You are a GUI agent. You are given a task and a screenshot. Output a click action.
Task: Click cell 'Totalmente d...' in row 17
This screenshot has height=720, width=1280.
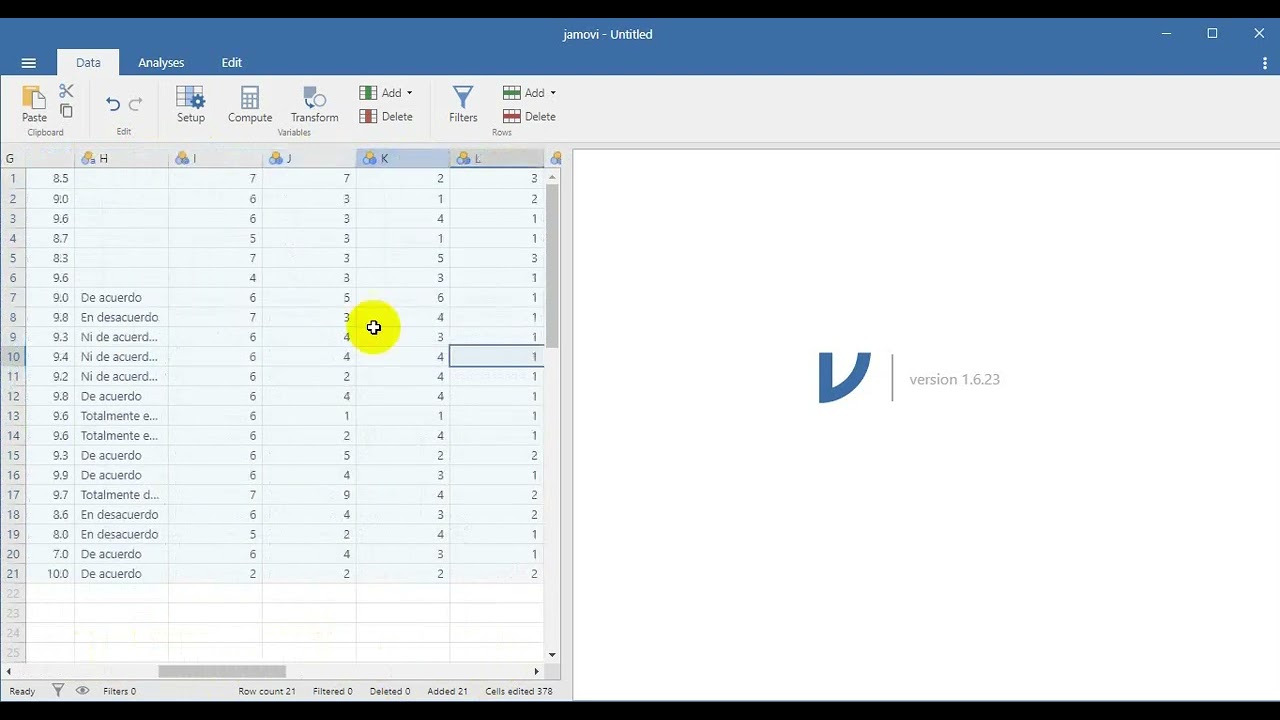click(121, 494)
